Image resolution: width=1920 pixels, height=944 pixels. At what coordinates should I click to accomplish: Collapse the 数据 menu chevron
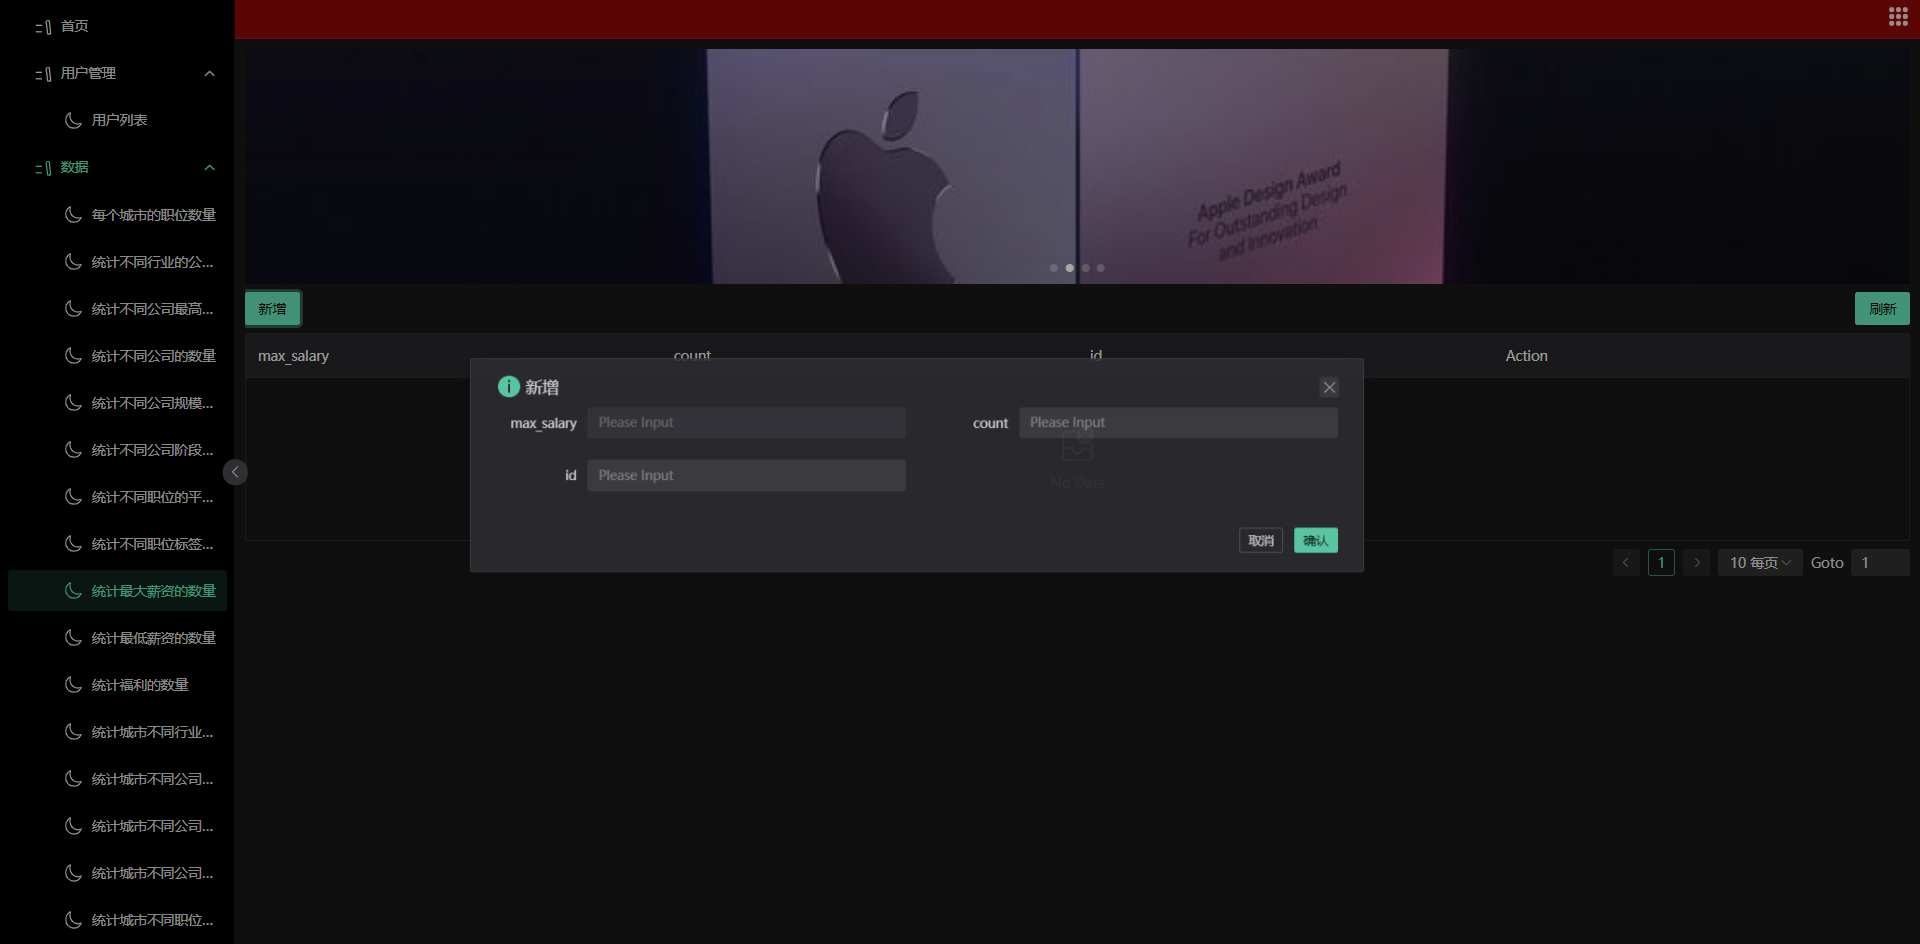coord(209,167)
